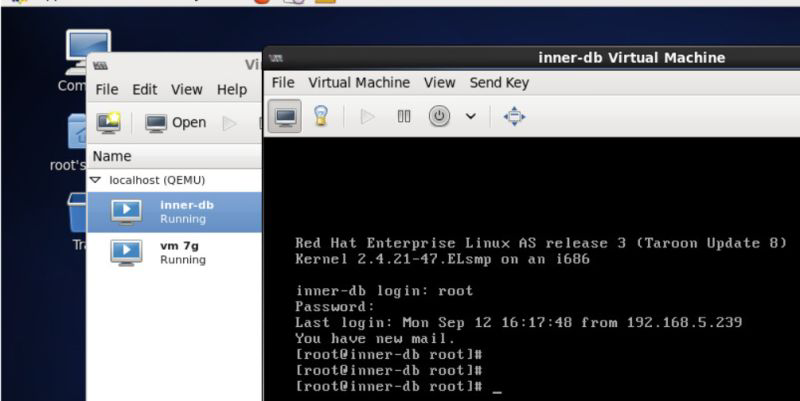Click inner-db window title bar menu icon
This screenshot has width=800, height=401.
276,58
